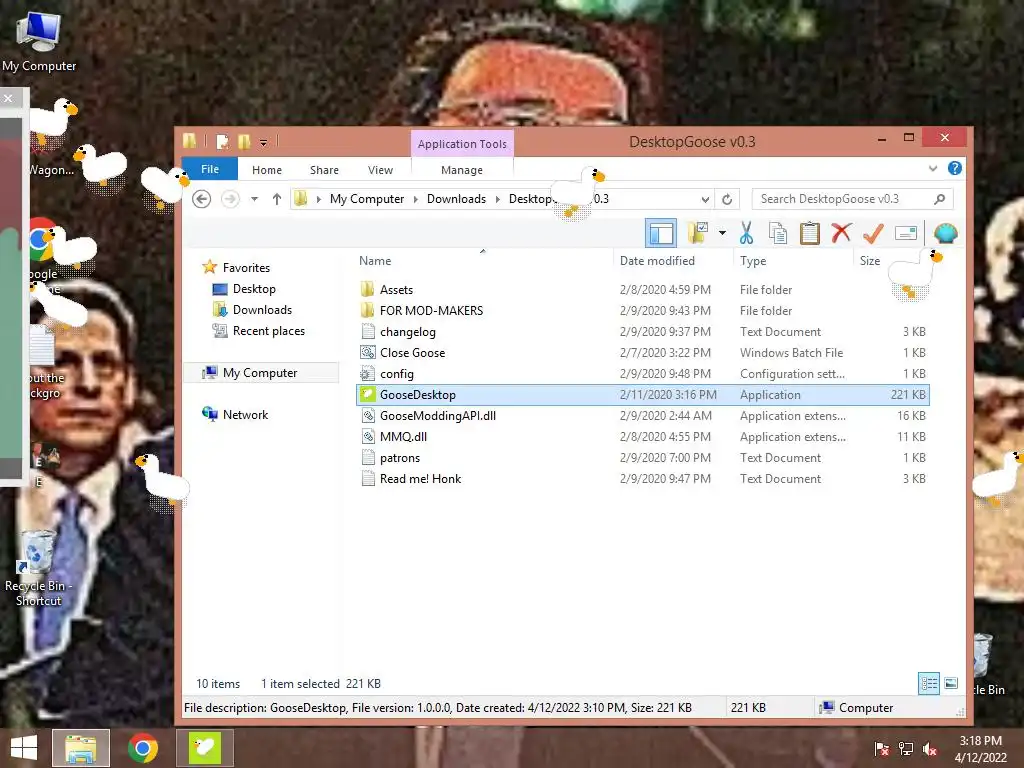Select Desktop in the navigation pane
This screenshot has height=768, width=1024.
pos(254,289)
